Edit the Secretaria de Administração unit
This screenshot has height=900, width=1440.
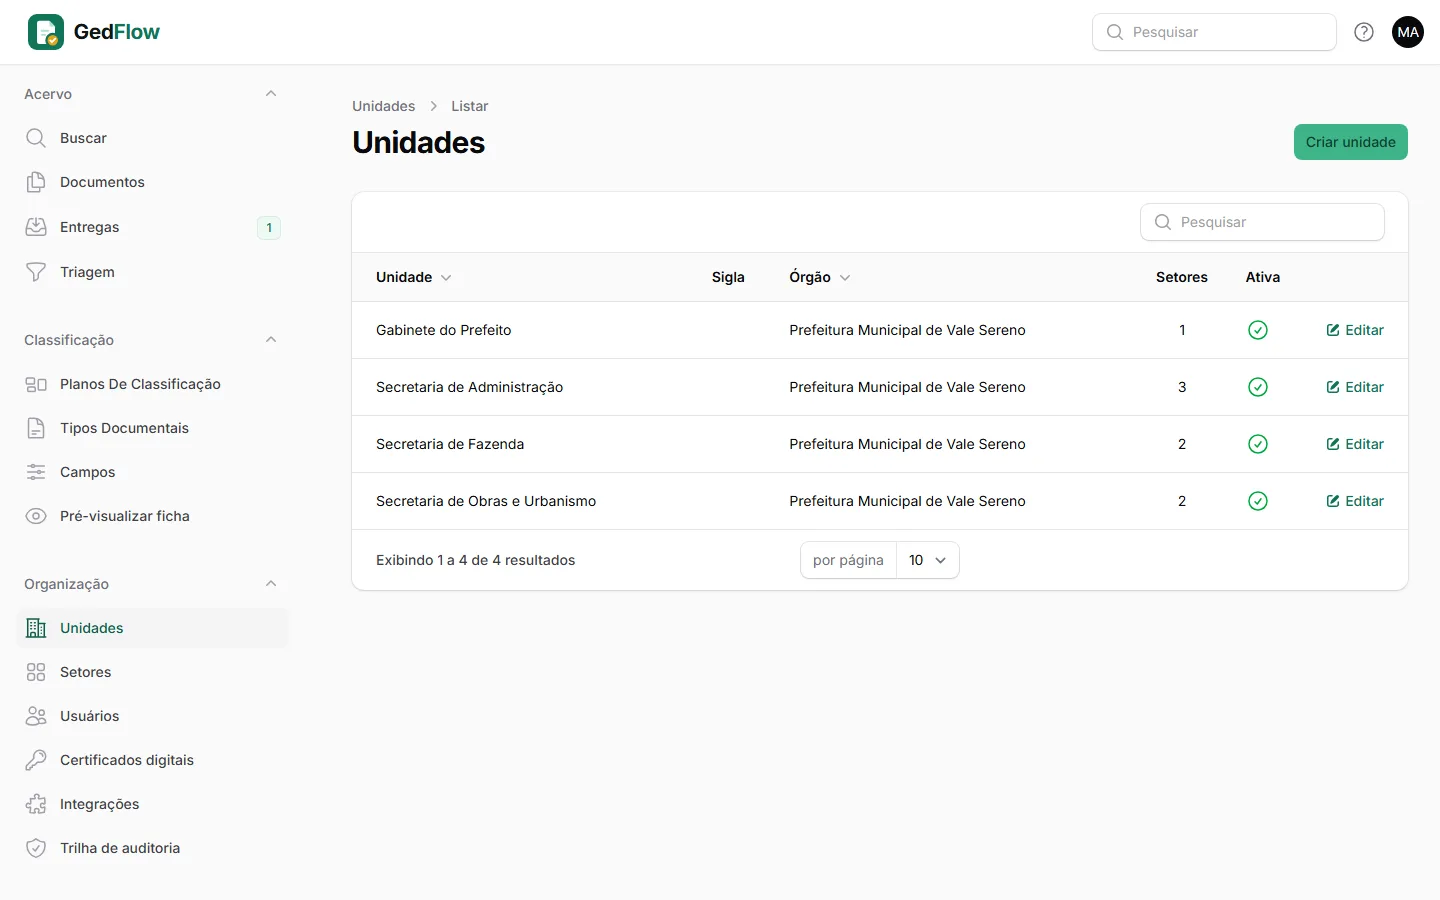(1355, 387)
